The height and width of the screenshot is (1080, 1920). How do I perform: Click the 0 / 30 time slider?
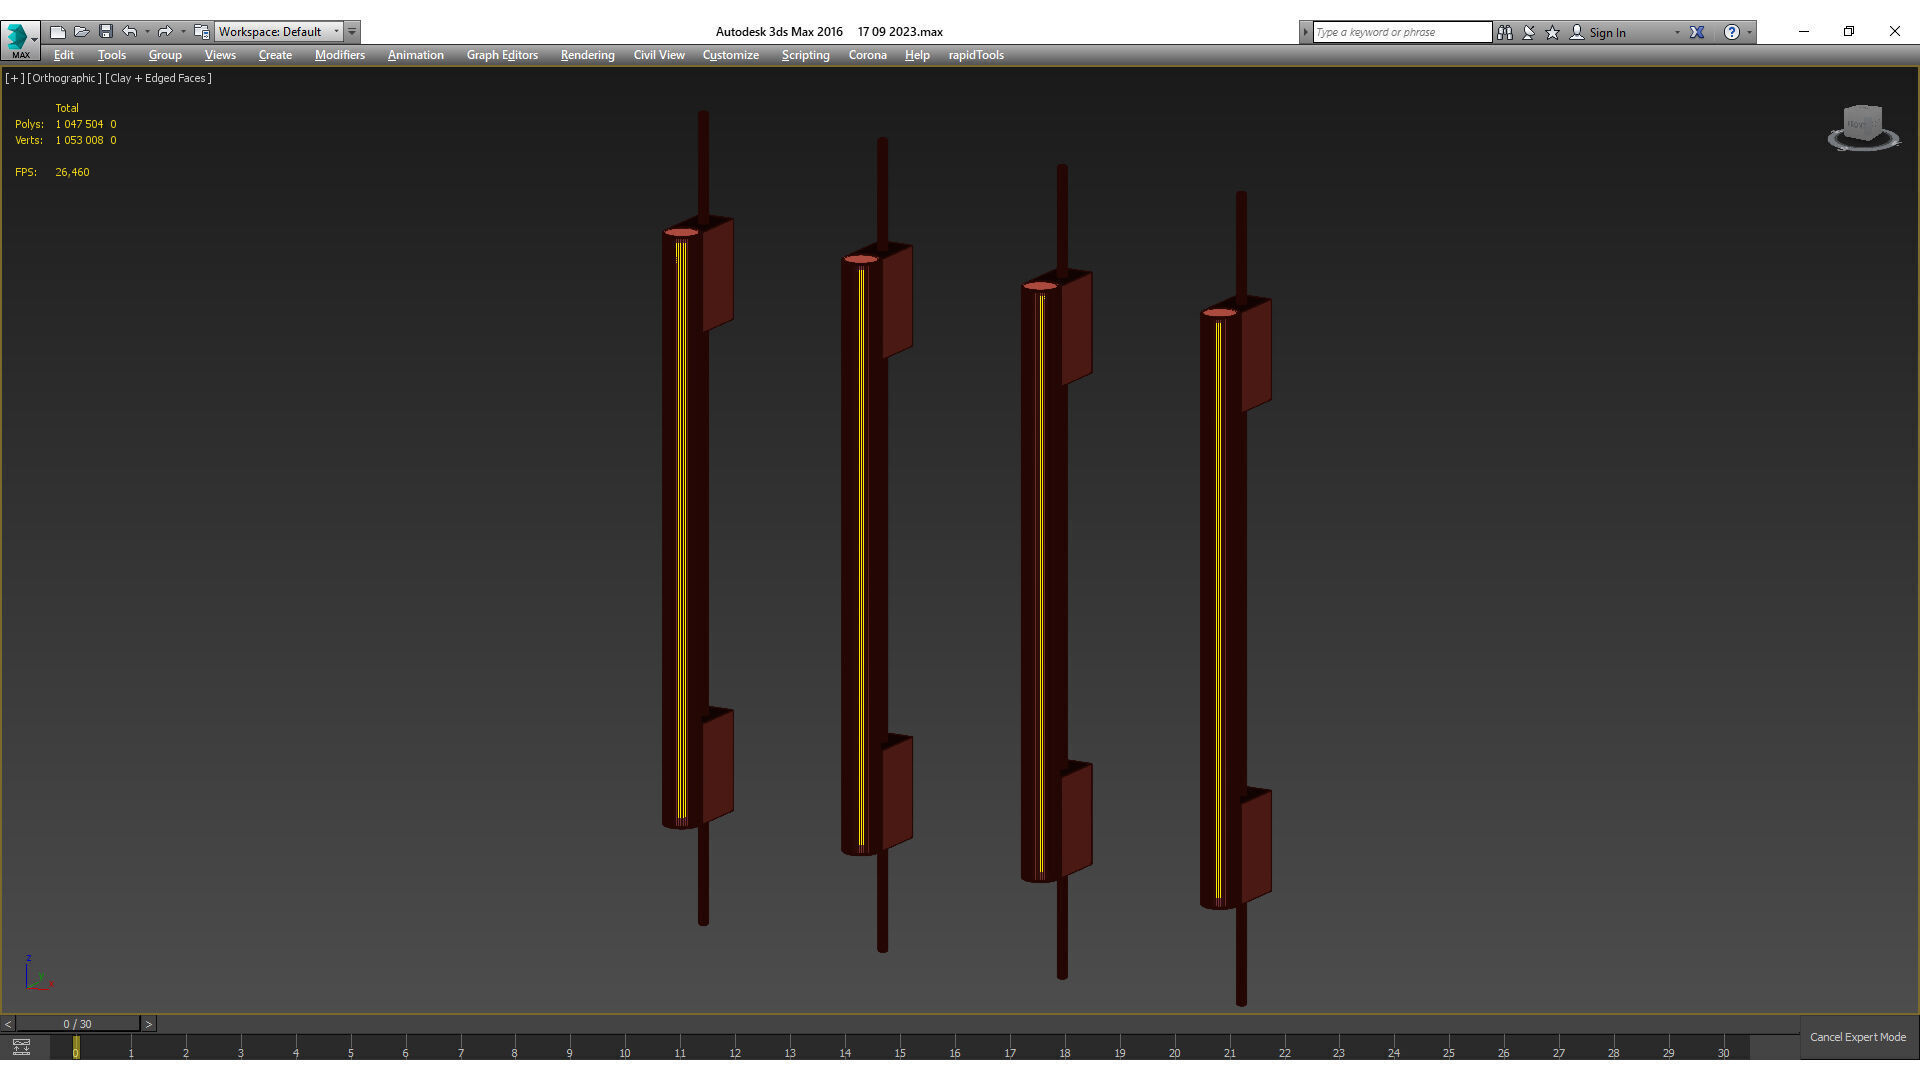[x=77, y=1024]
